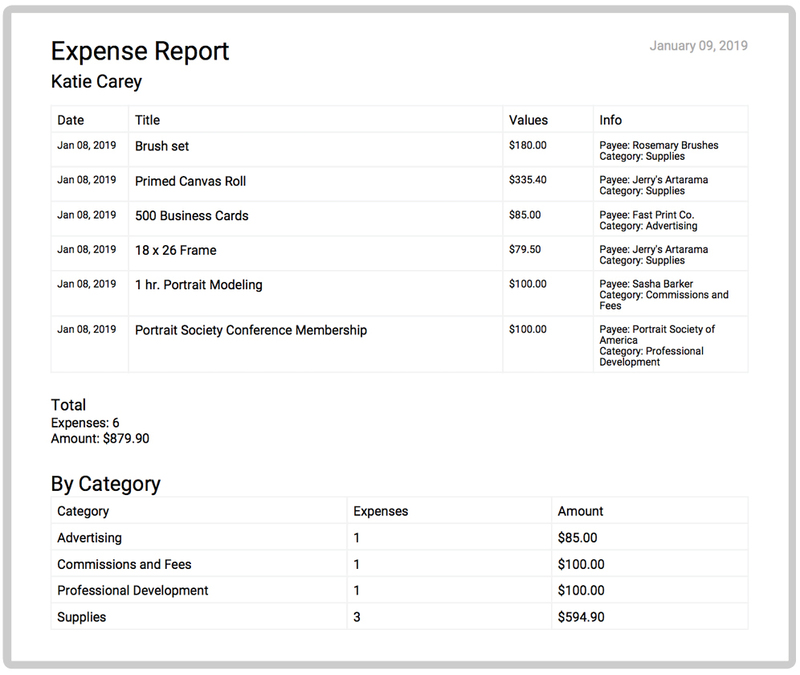Click the Primed Canvas Roll row title
800x675 pixels.
pos(190,181)
